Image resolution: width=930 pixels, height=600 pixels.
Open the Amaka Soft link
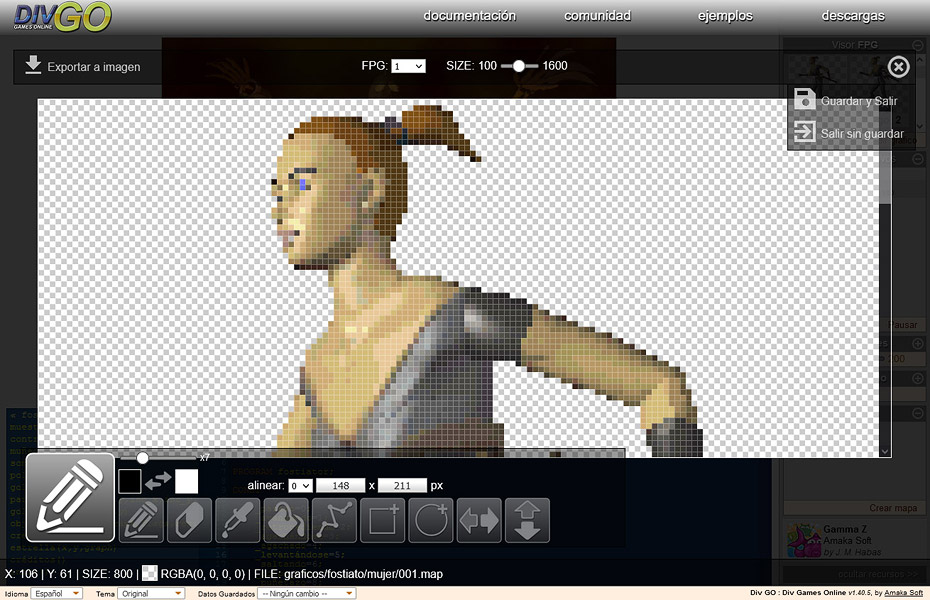pyautogui.click(x=903, y=592)
